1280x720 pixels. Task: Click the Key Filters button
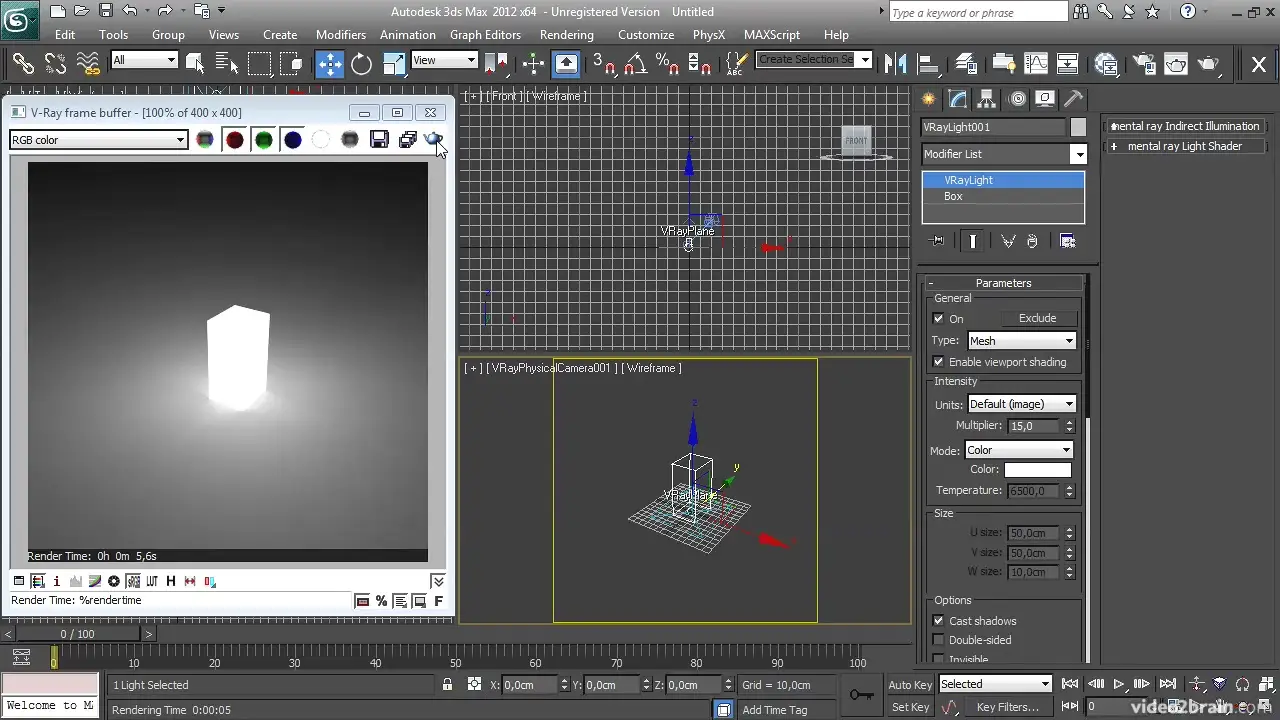pos(1007,707)
